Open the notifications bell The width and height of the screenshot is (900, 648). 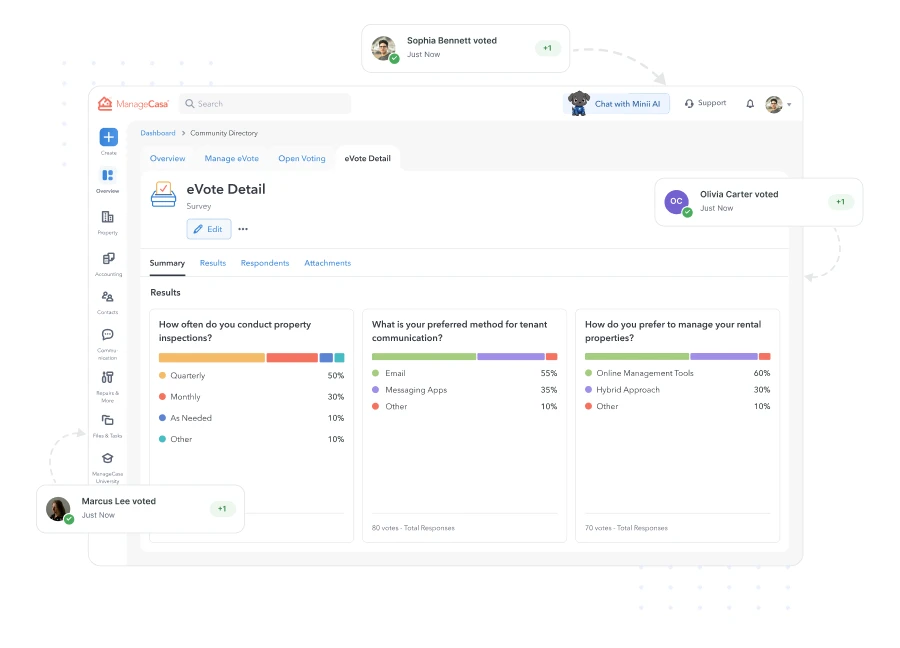(x=750, y=104)
